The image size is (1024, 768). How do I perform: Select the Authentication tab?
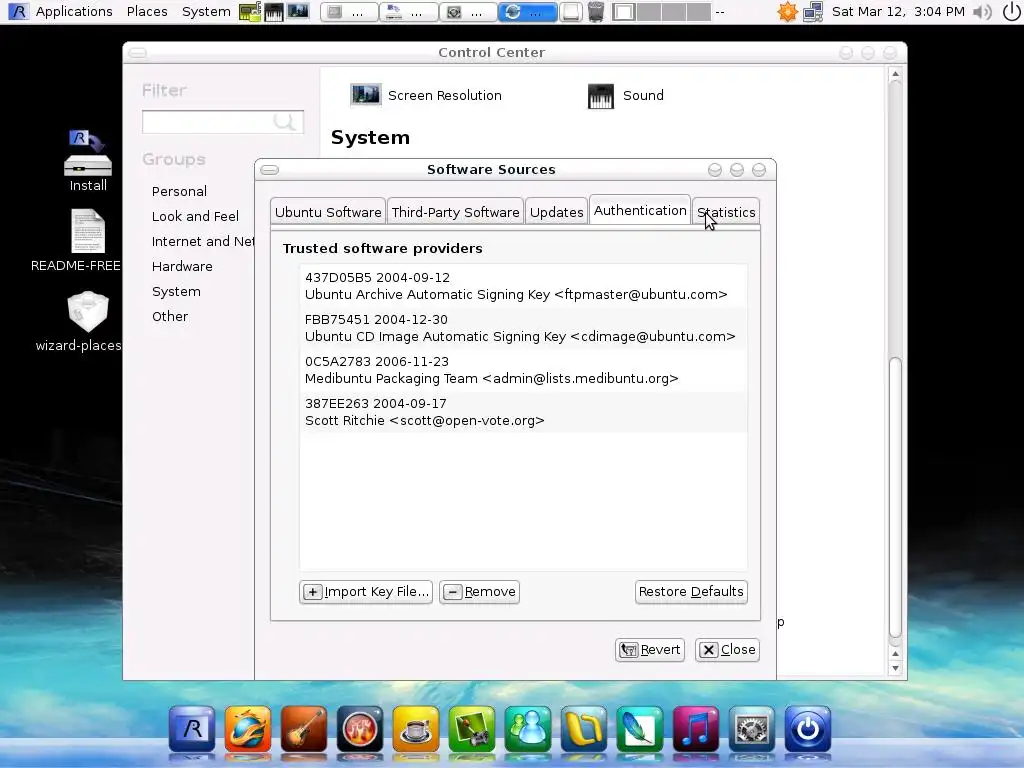pos(640,210)
